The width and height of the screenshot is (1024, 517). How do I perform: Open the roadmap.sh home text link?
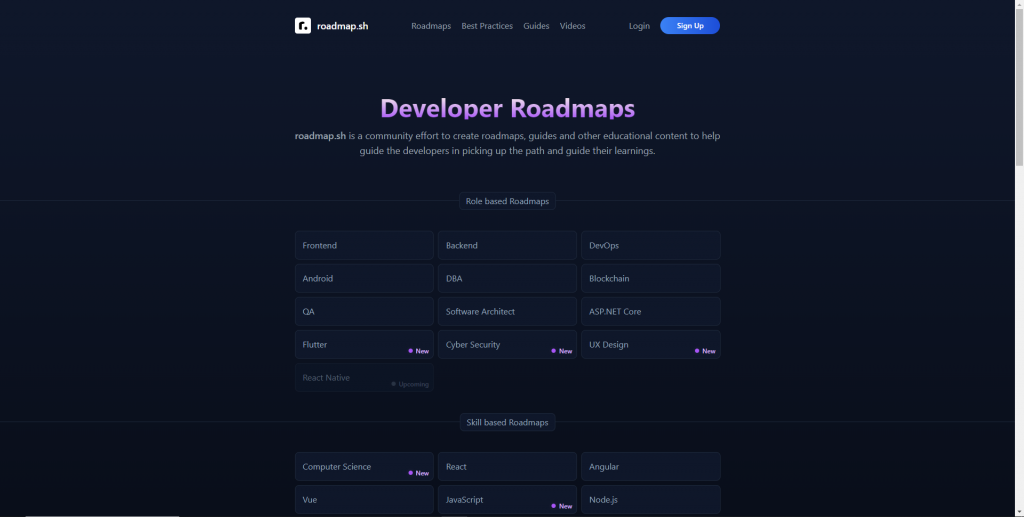click(342, 26)
